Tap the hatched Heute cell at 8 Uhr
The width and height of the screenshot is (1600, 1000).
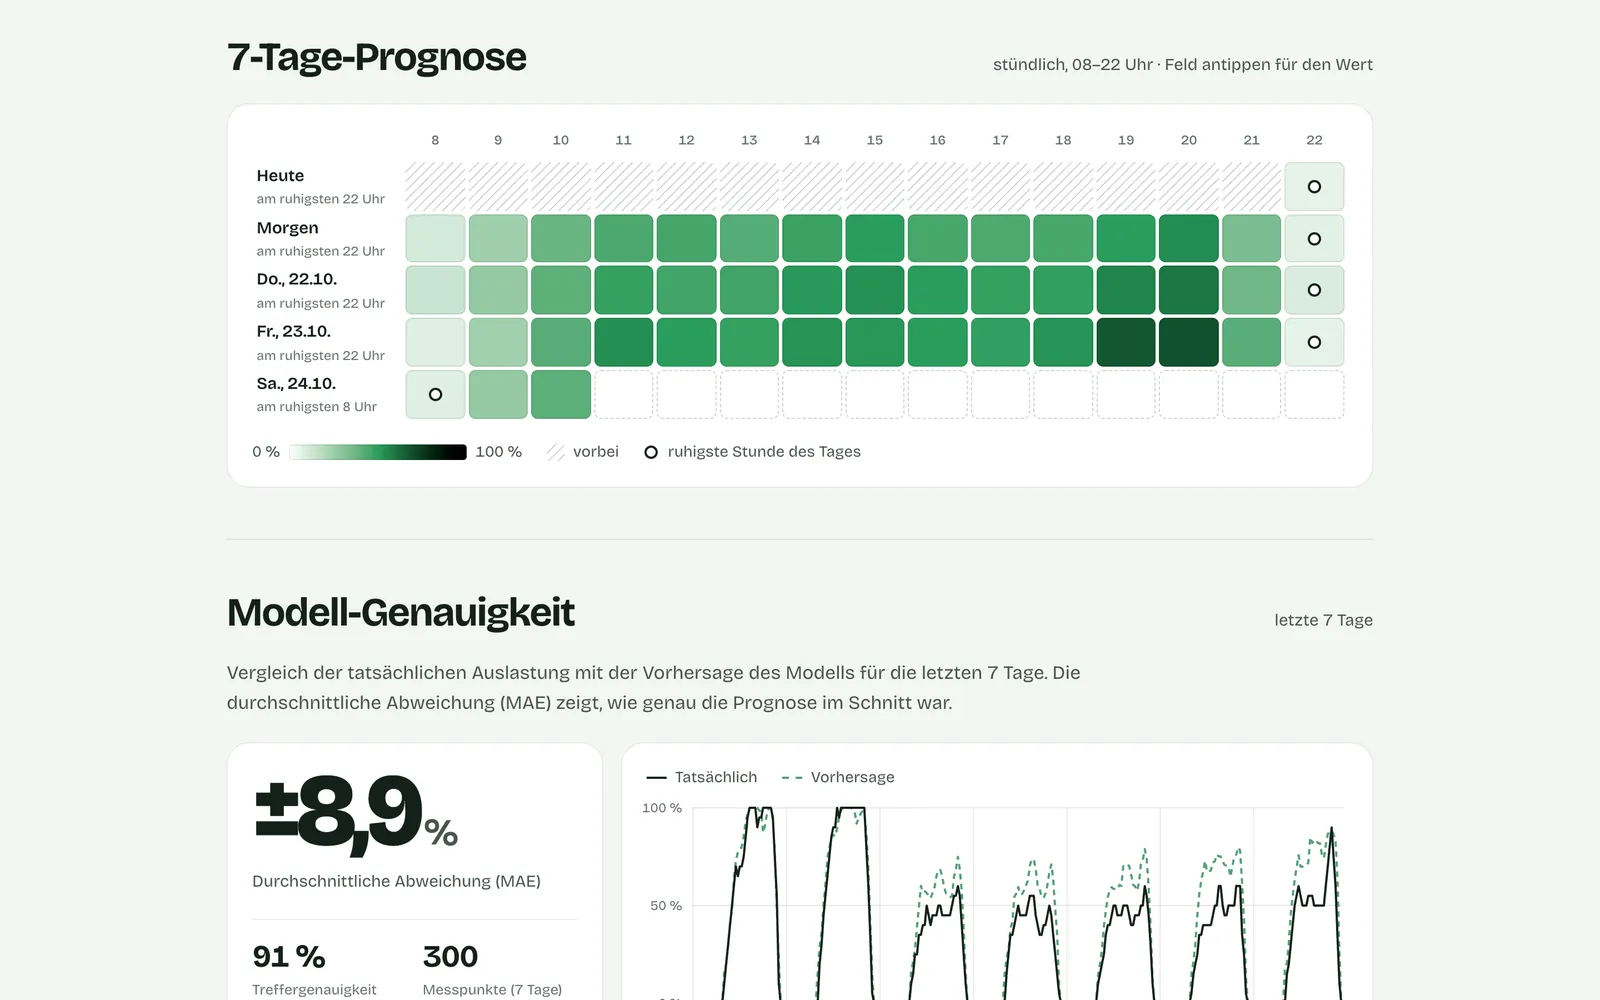[435, 187]
